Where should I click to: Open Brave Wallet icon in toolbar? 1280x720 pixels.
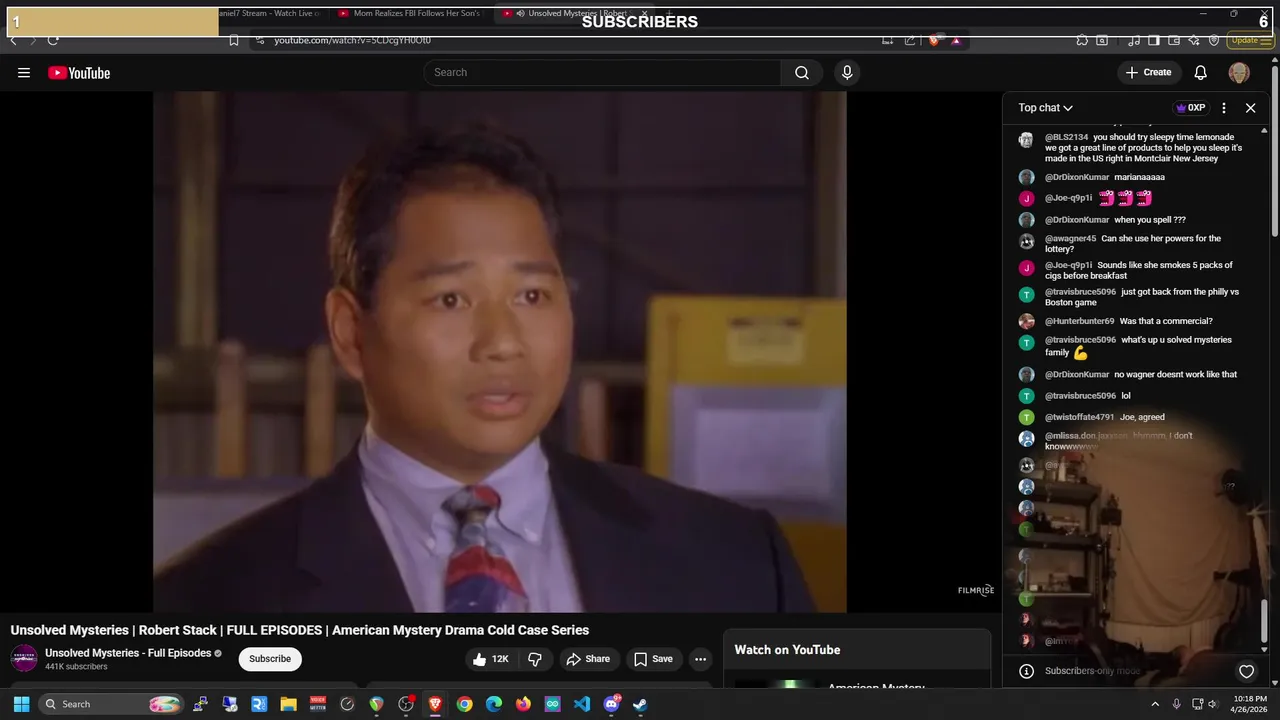tap(1174, 40)
